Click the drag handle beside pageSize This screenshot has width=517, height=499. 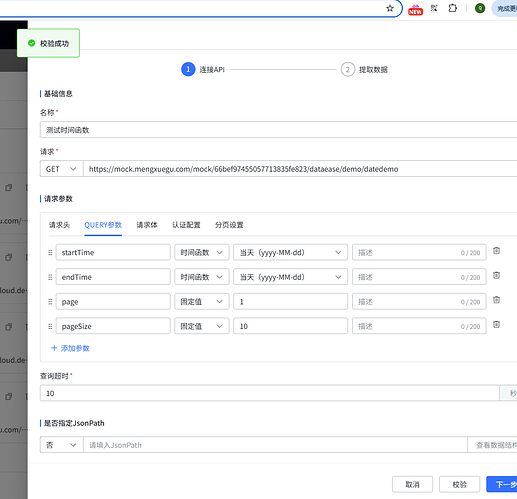[x=50, y=326]
